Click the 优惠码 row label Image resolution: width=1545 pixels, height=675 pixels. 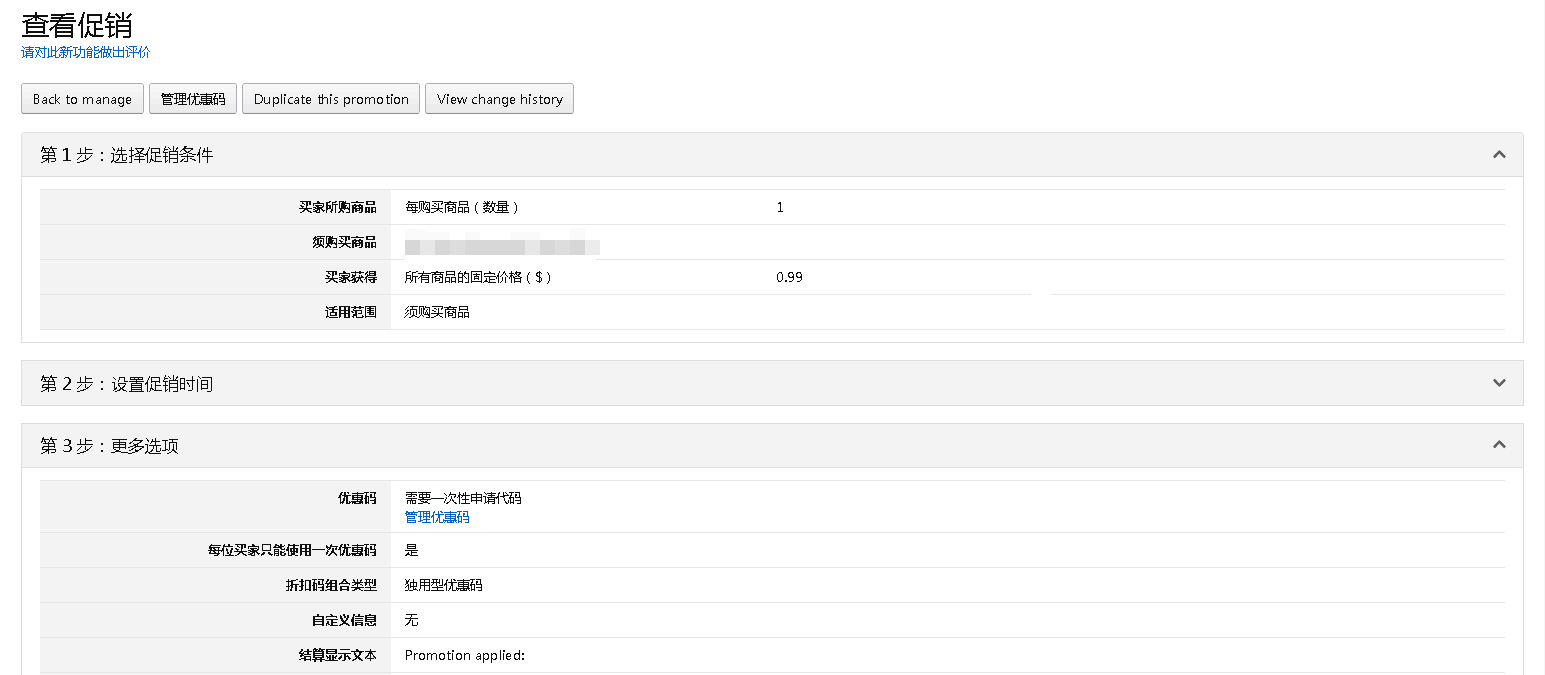click(357, 498)
